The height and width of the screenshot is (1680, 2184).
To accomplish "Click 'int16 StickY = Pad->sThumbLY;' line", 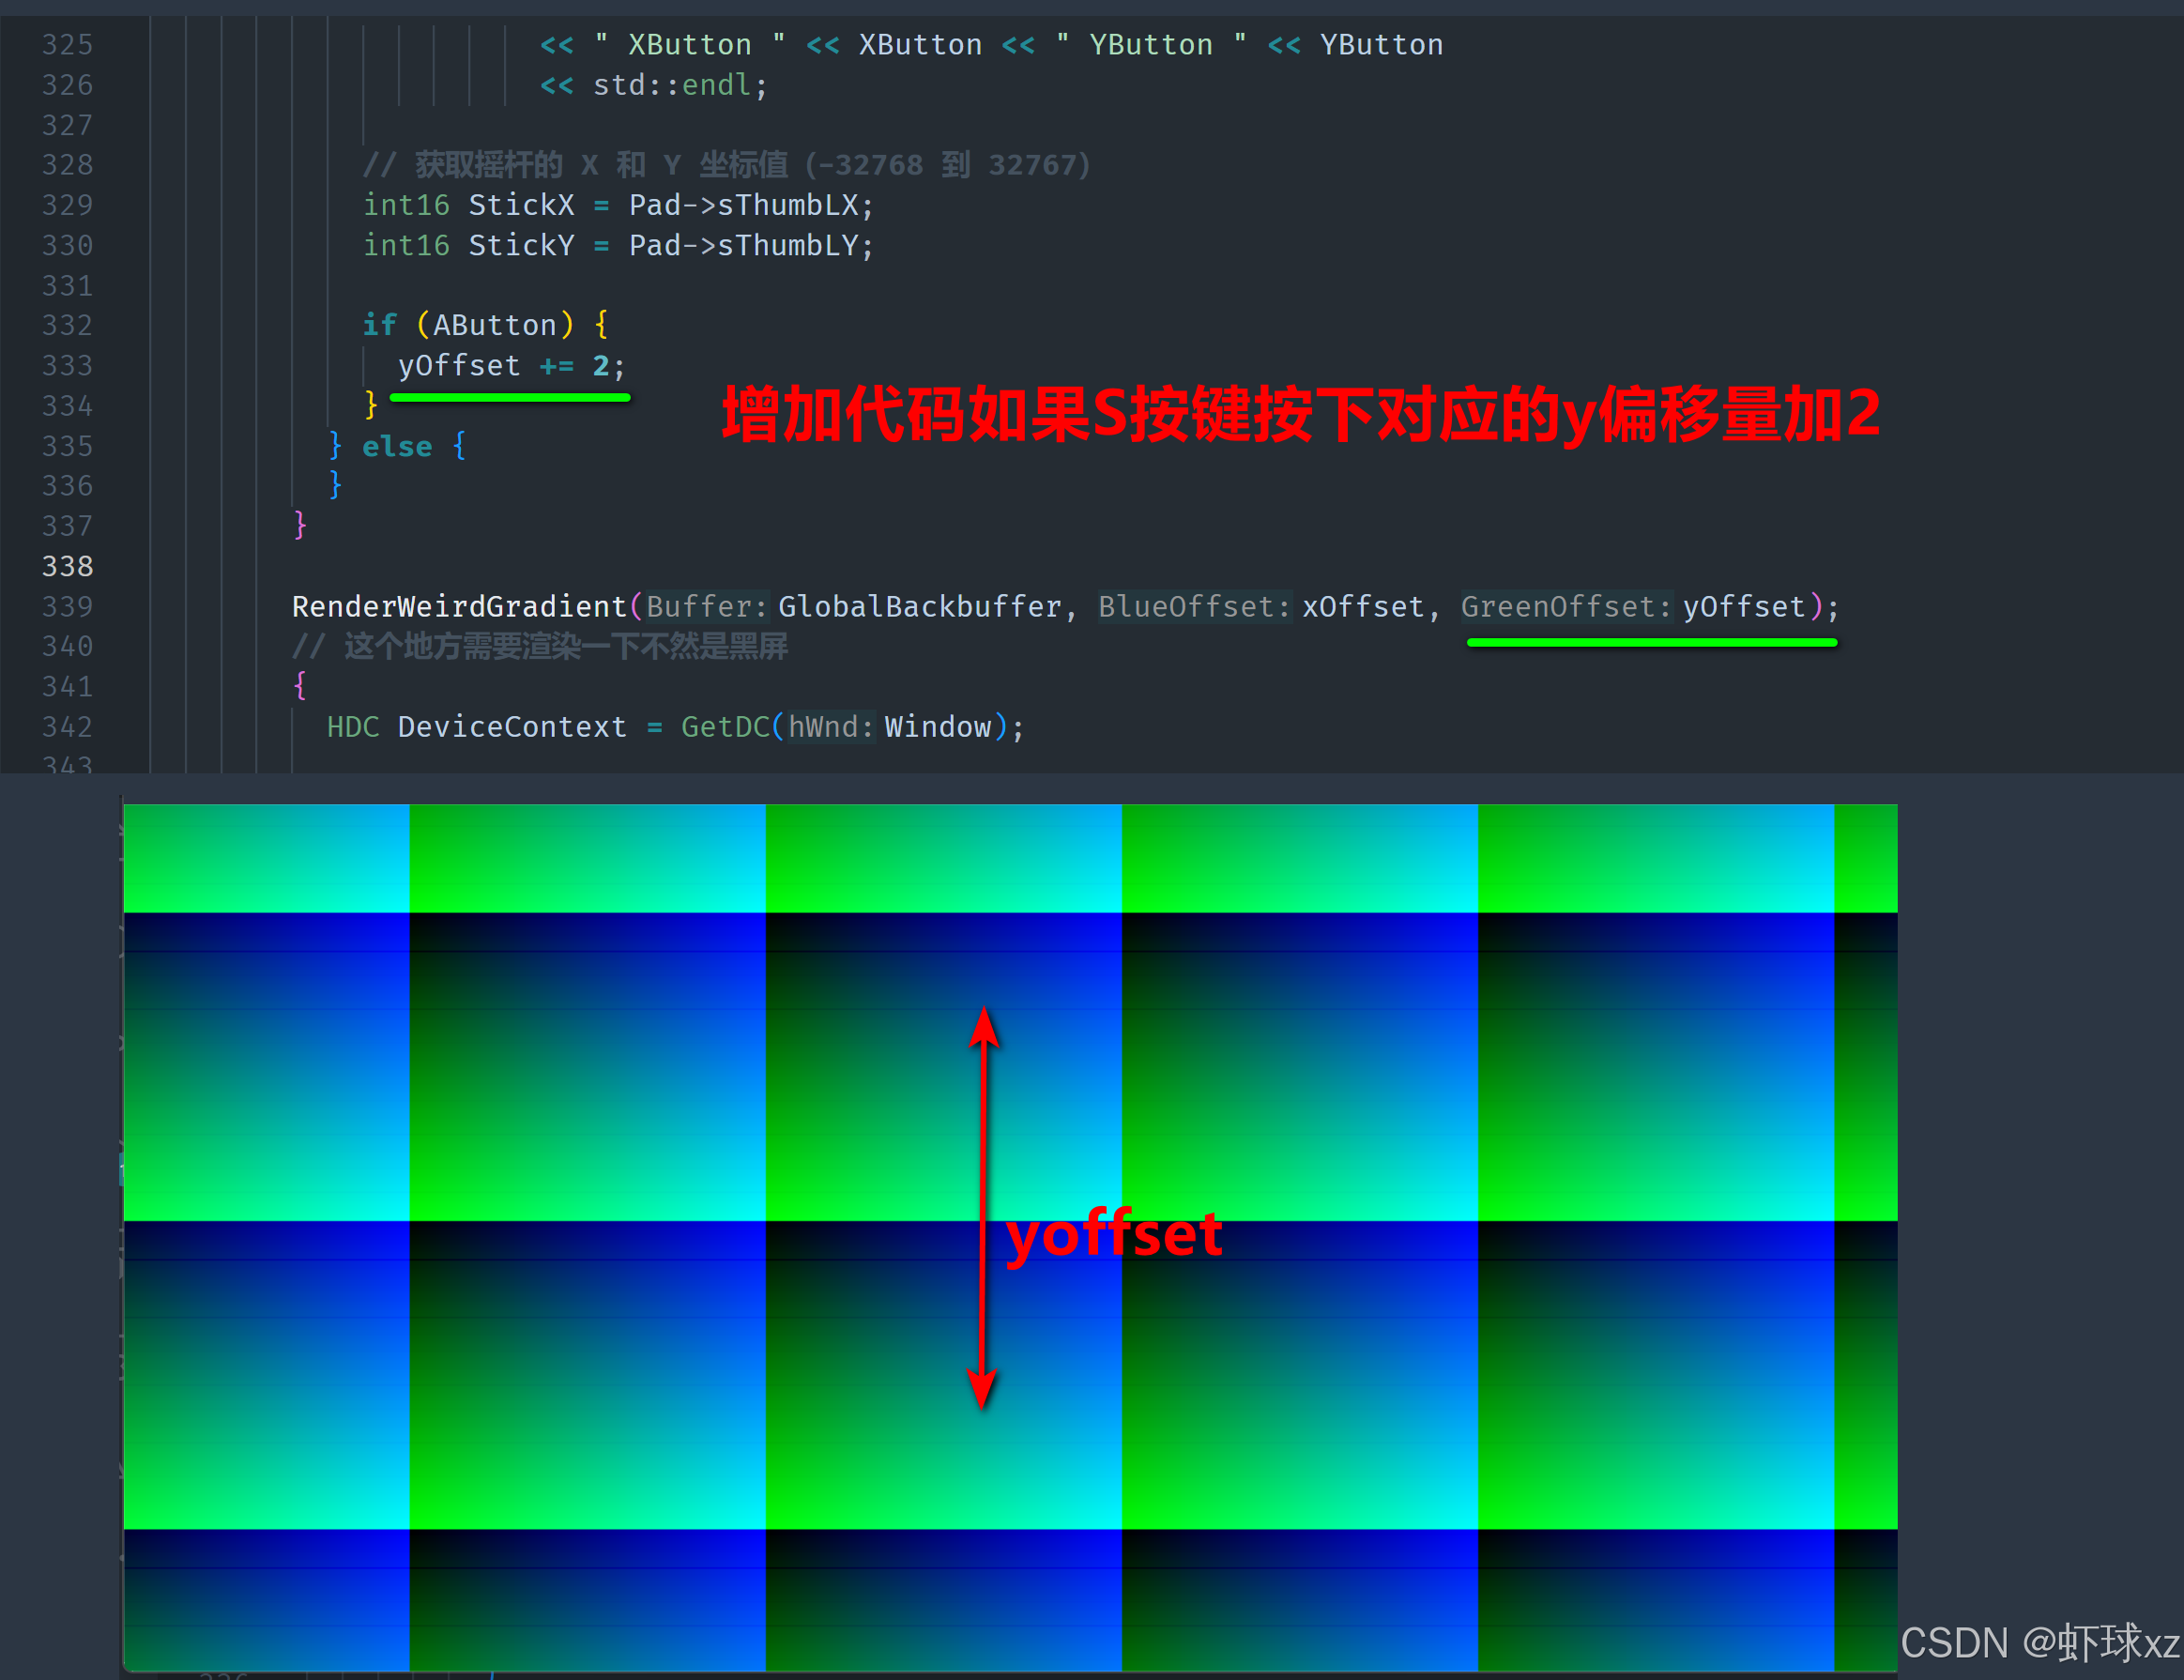I will tap(618, 245).
